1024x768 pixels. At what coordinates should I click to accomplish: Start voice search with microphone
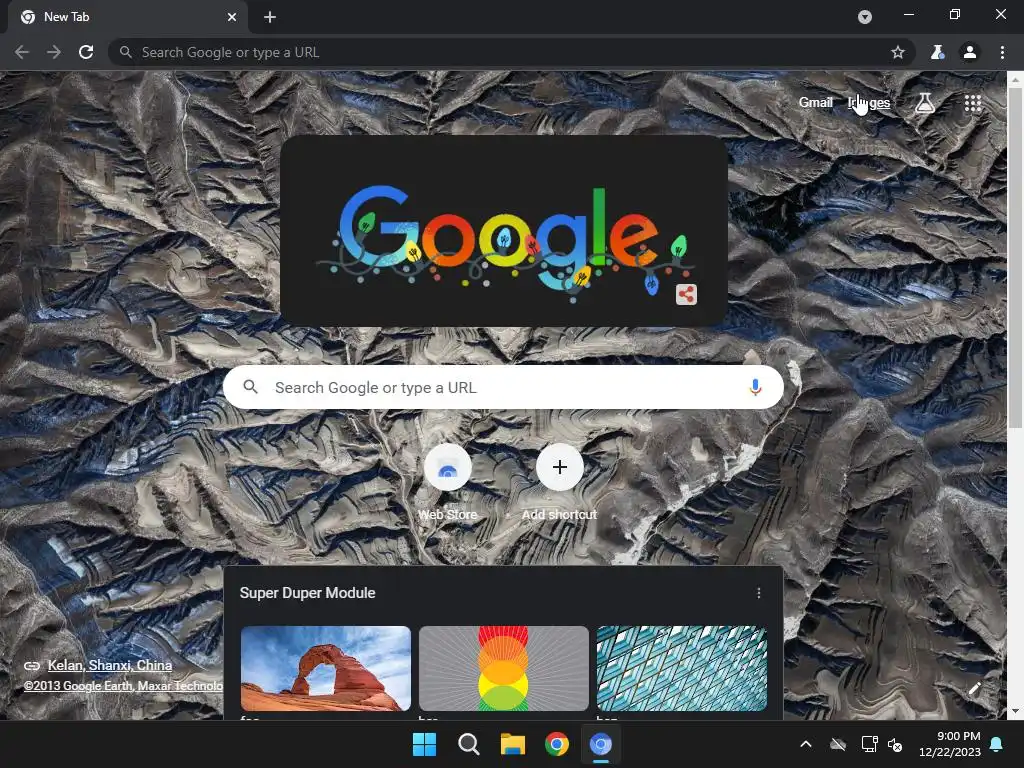[x=755, y=387]
